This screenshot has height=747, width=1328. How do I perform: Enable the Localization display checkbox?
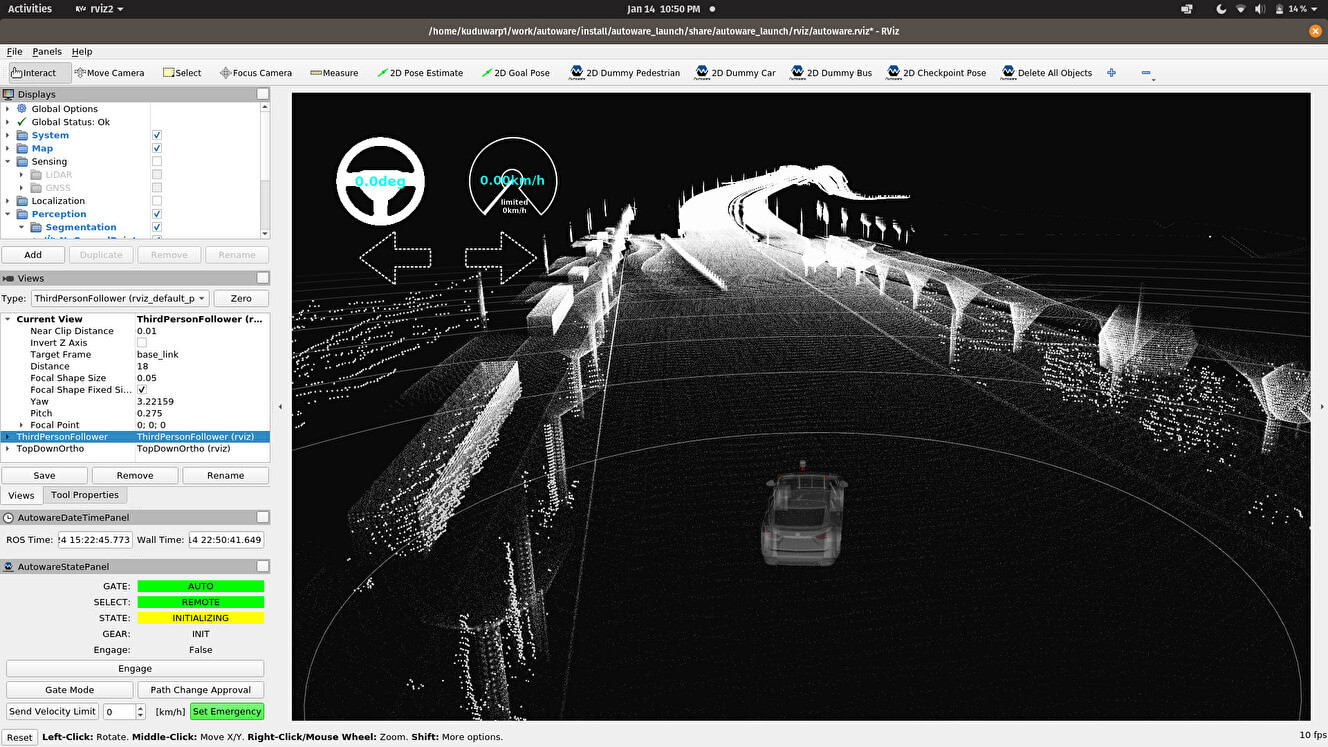(156, 201)
